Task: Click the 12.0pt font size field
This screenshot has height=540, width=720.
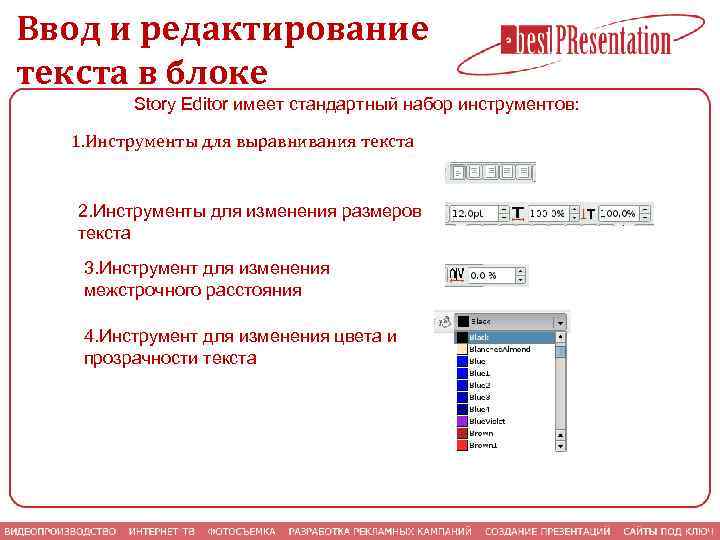Action: coord(473,214)
